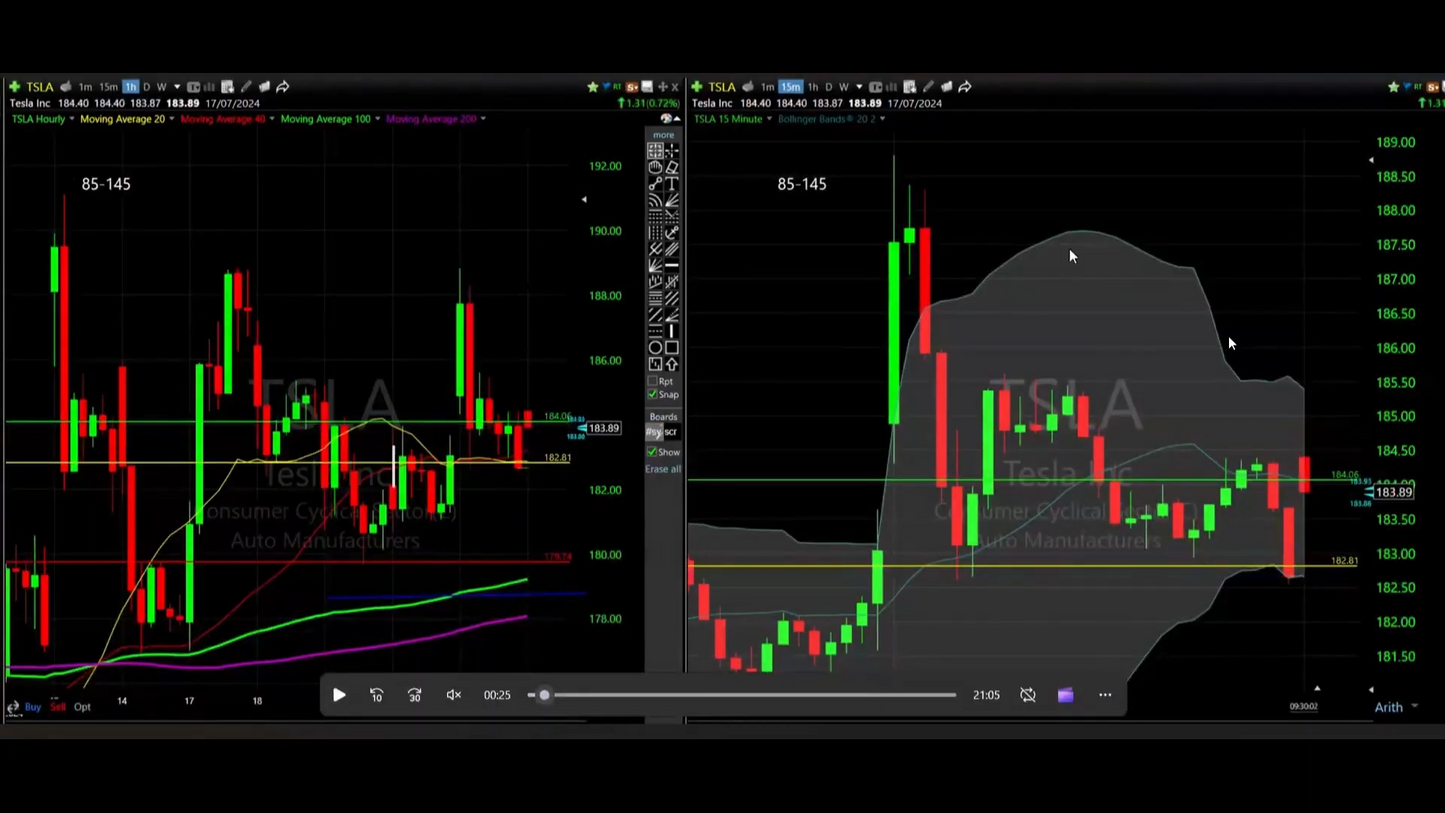Screen dimensions: 1445x813
Task: Select the arrow drawing tool
Action: (671, 365)
